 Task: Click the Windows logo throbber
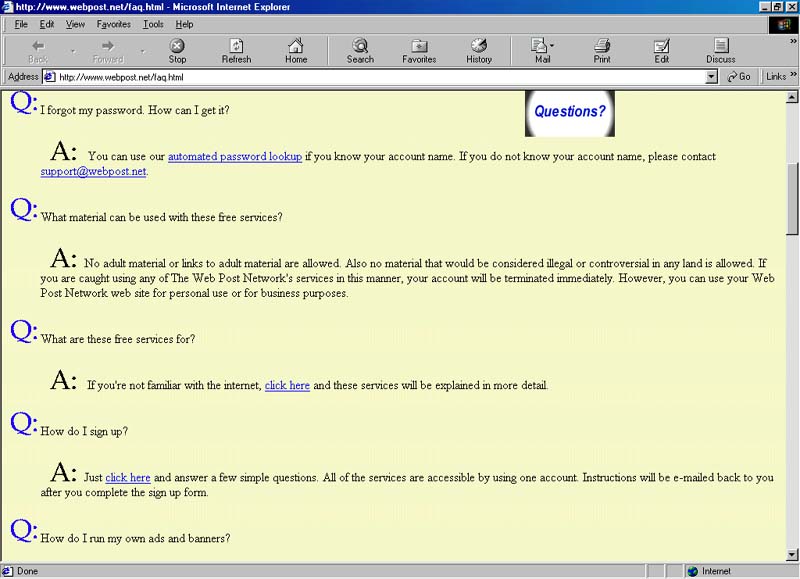(x=784, y=24)
